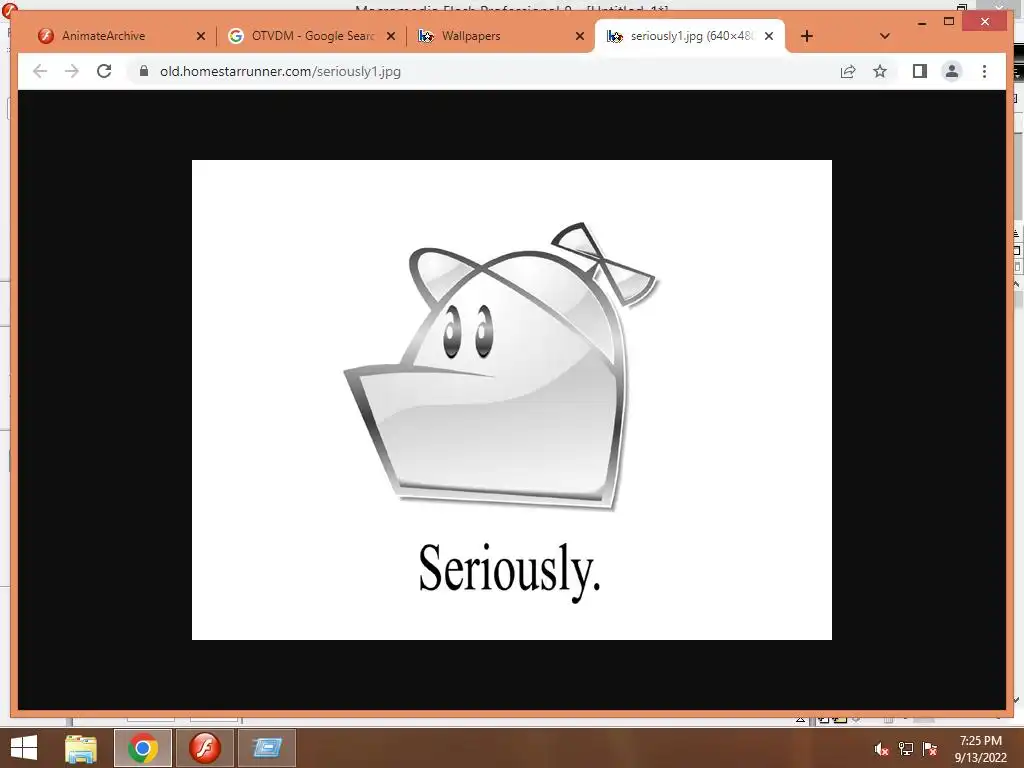
Task: Open network status tray icon
Action: pyautogui.click(x=906, y=749)
